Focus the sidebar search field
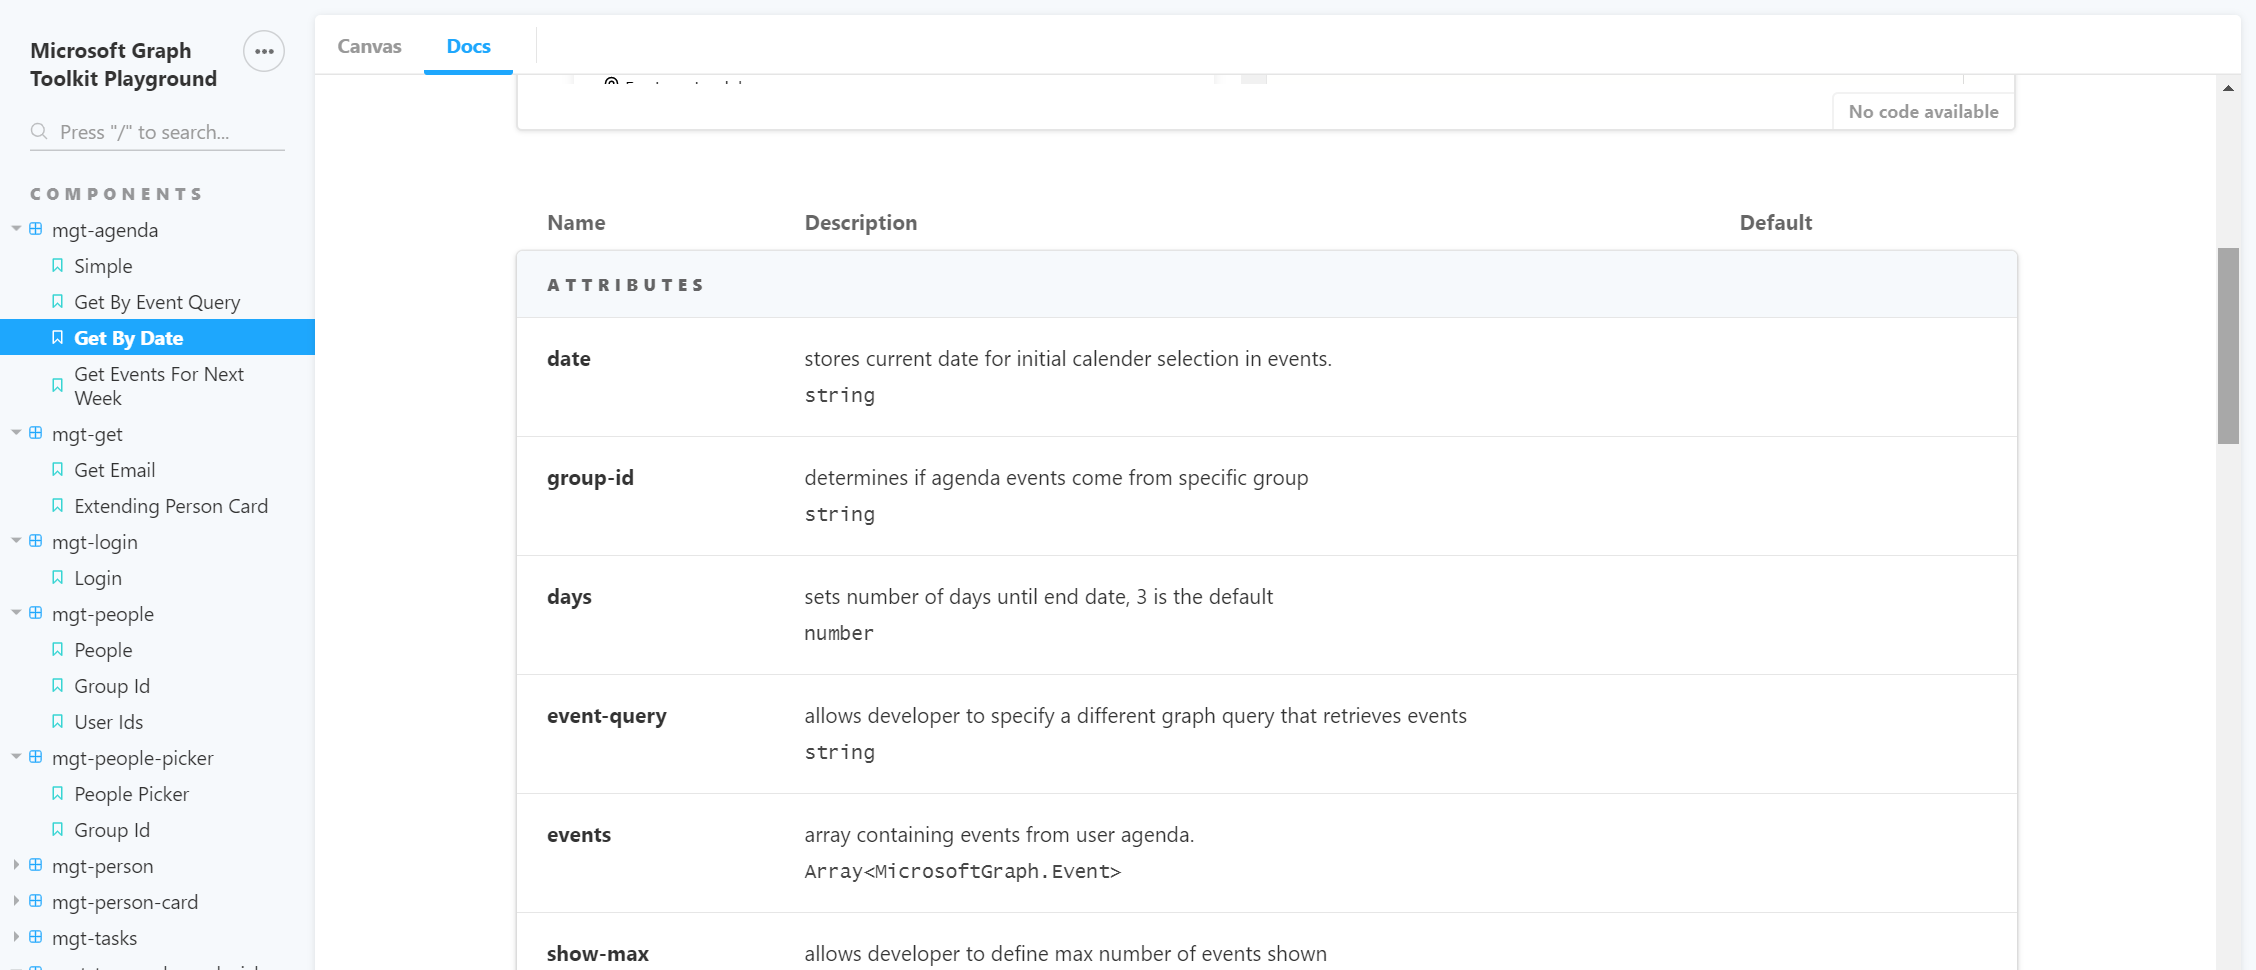Screen dimensions: 2256x970 (157, 132)
